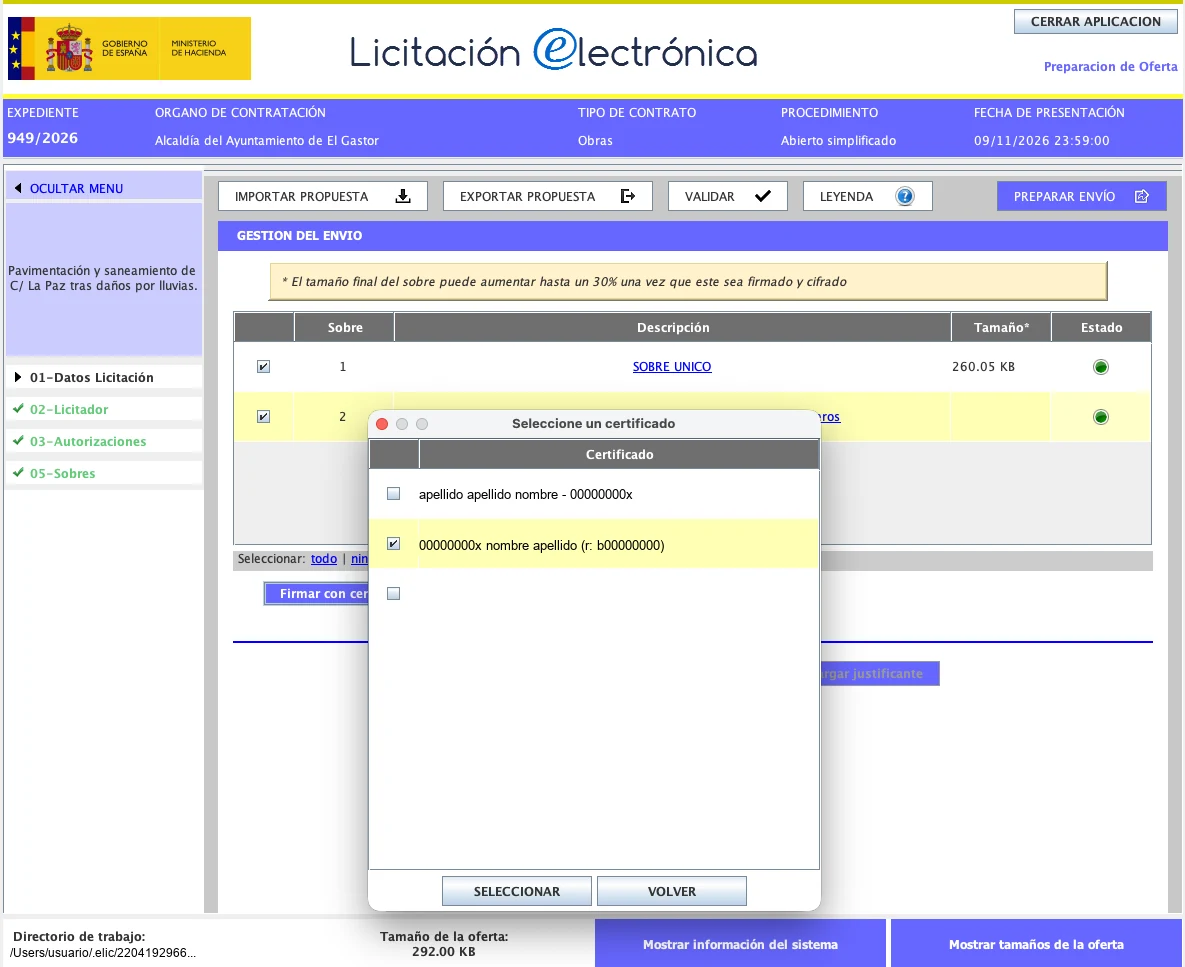Click Volver to dismiss certificate dialog
The image size is (1185, 967).
coord(672,891)
